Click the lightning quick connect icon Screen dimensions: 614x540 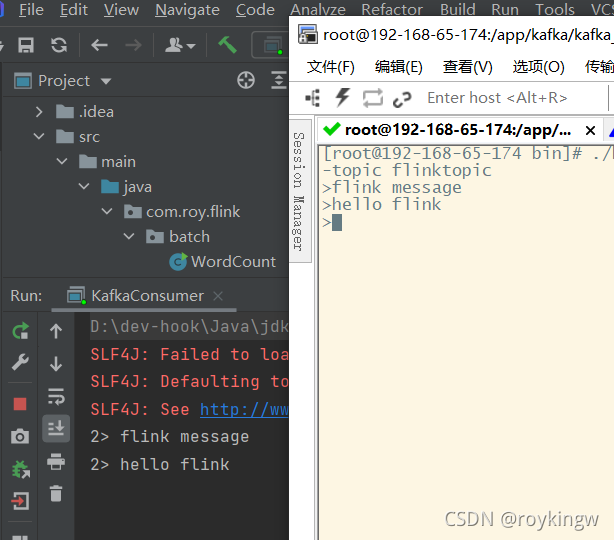tap(343, 98)
